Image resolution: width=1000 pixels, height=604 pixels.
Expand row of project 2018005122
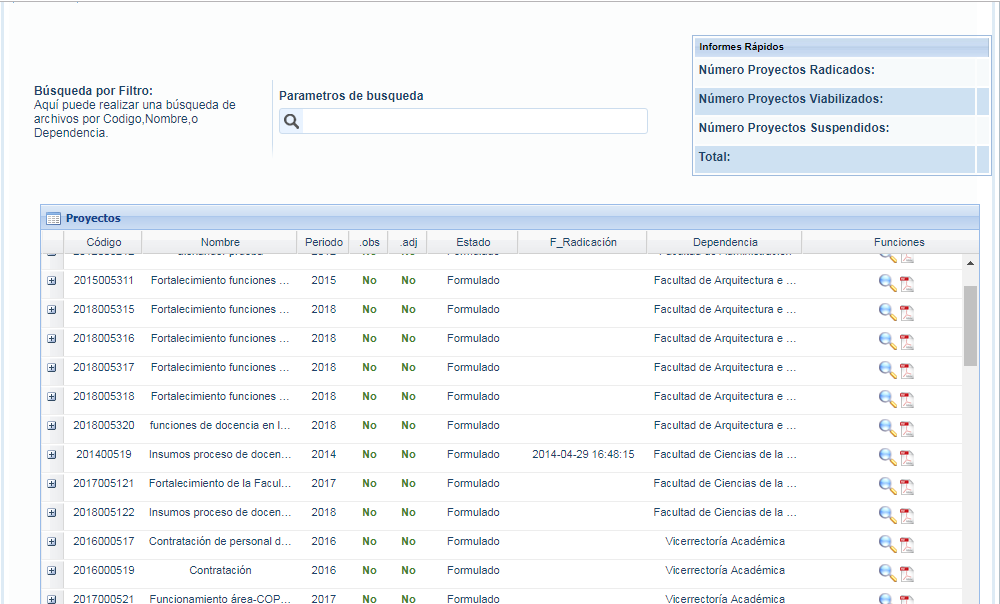tap(52, 513)
